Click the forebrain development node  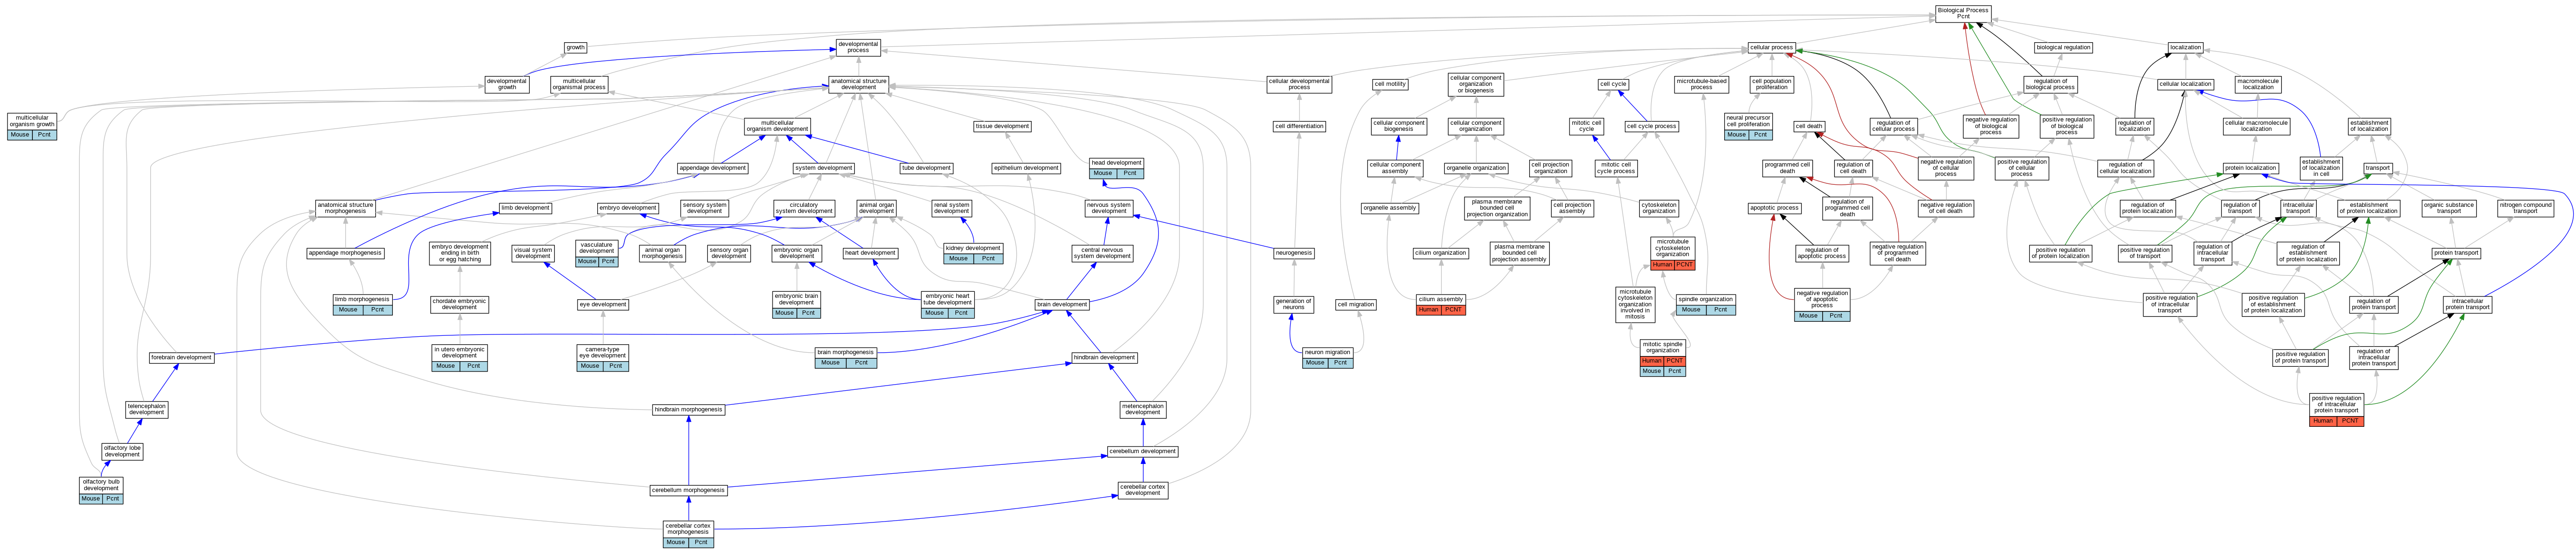tap(181, 357)
